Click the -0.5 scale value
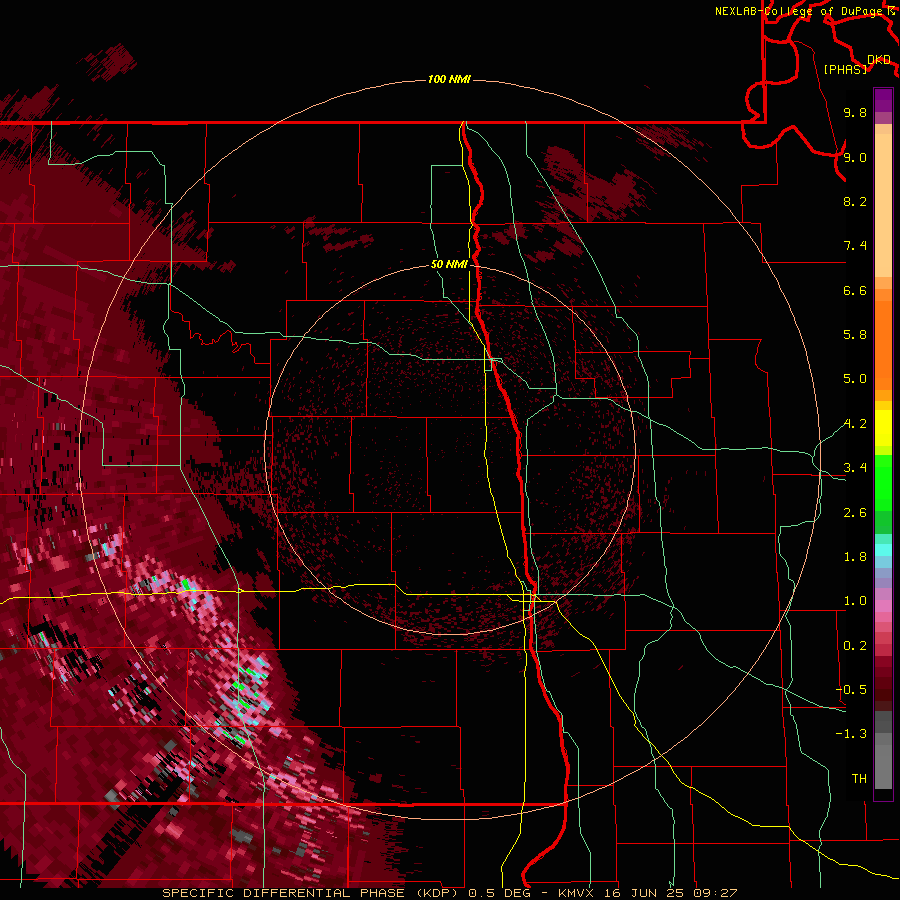 851,690
